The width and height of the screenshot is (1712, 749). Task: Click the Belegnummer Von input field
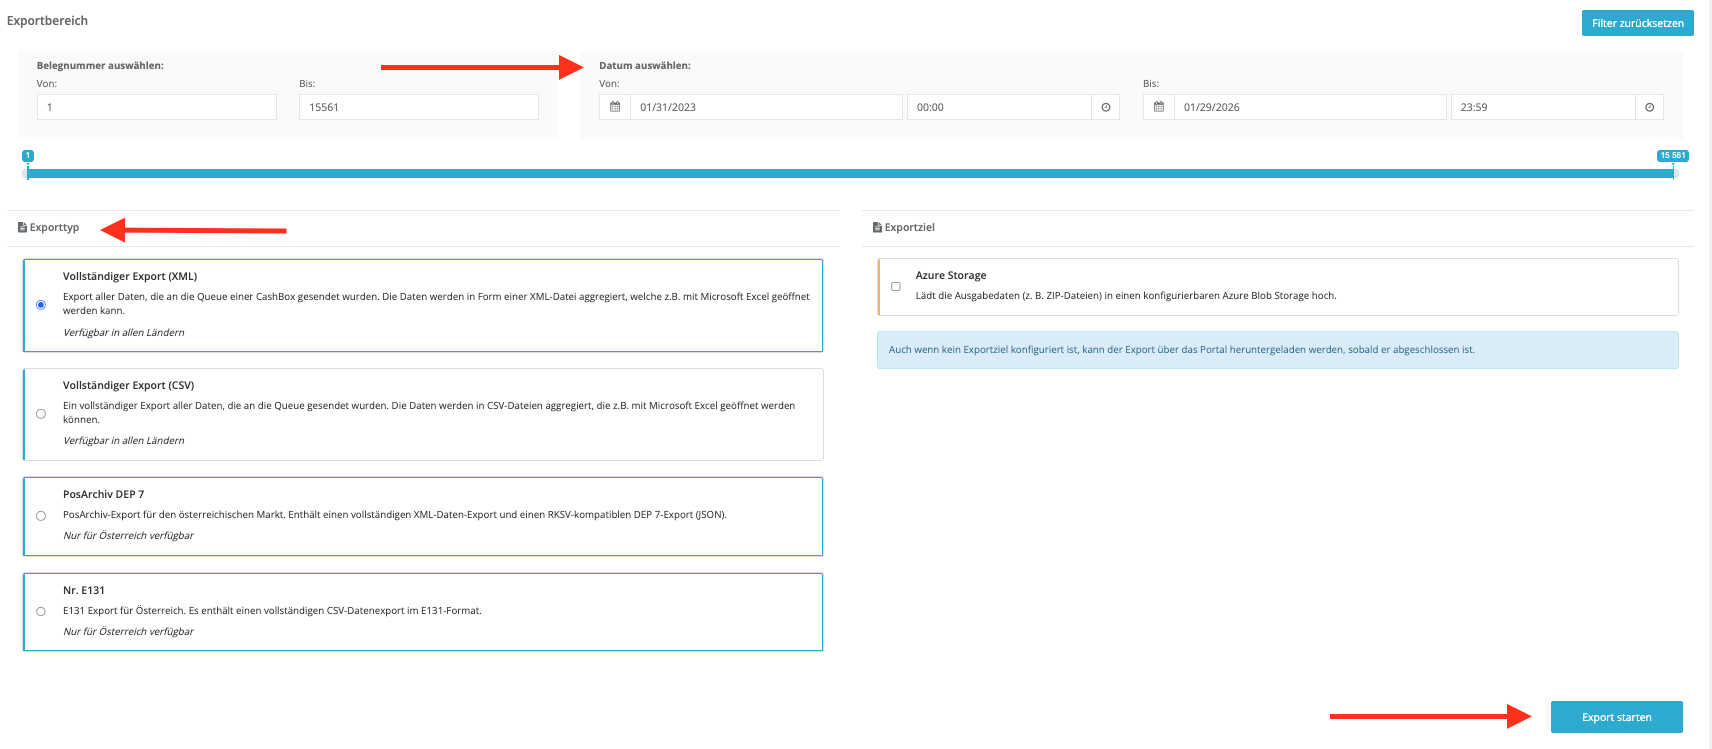tap(157, 107)
